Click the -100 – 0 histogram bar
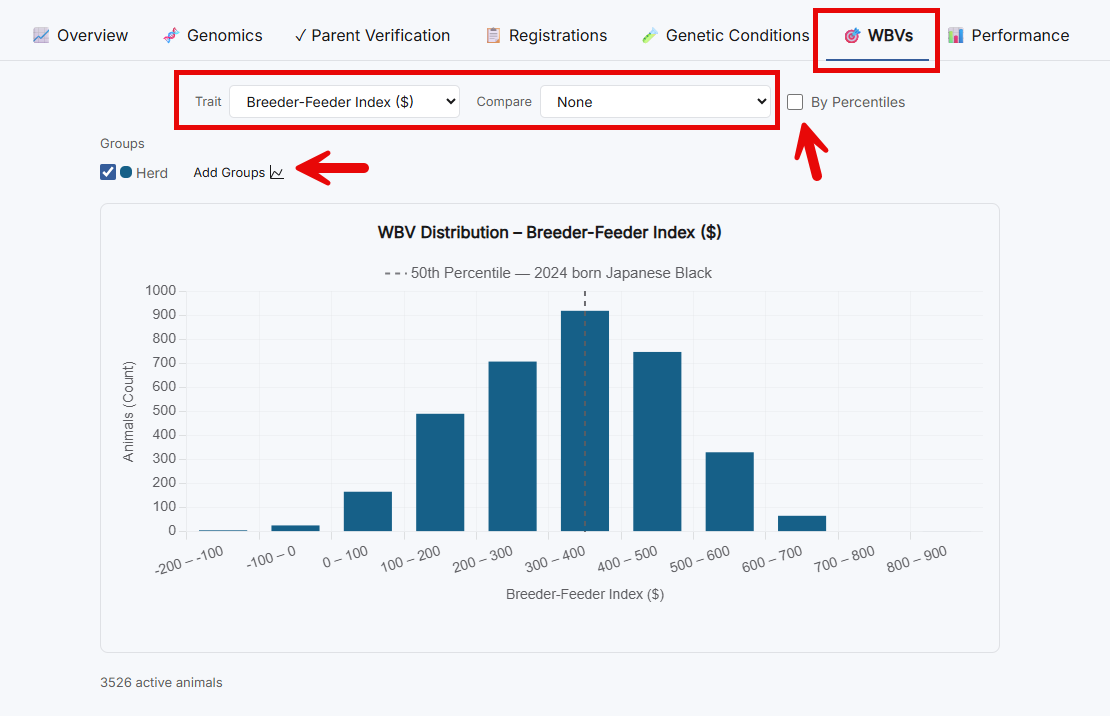This screenshot has height=716, width=1110. [x=295, y=528]
